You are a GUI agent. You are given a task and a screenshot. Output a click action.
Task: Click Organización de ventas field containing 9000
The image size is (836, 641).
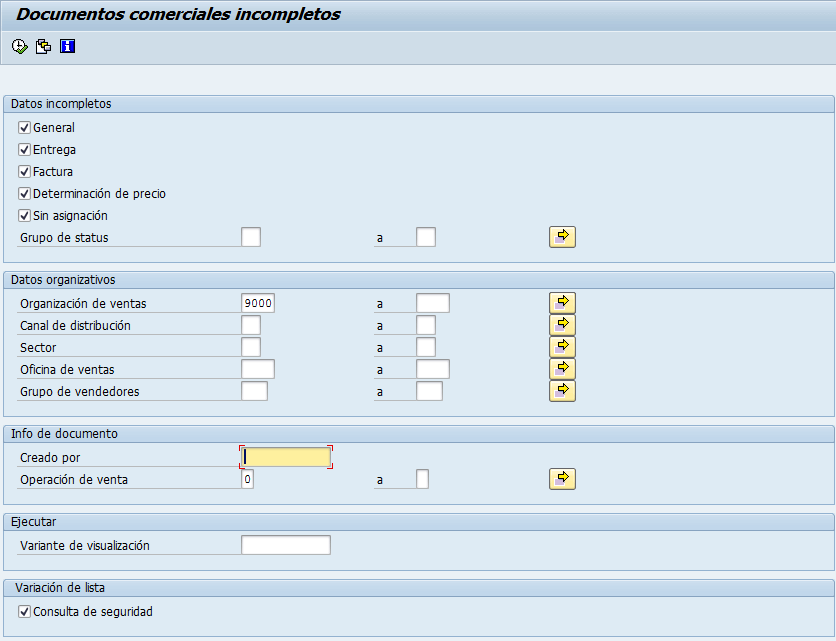pos(258,303)
